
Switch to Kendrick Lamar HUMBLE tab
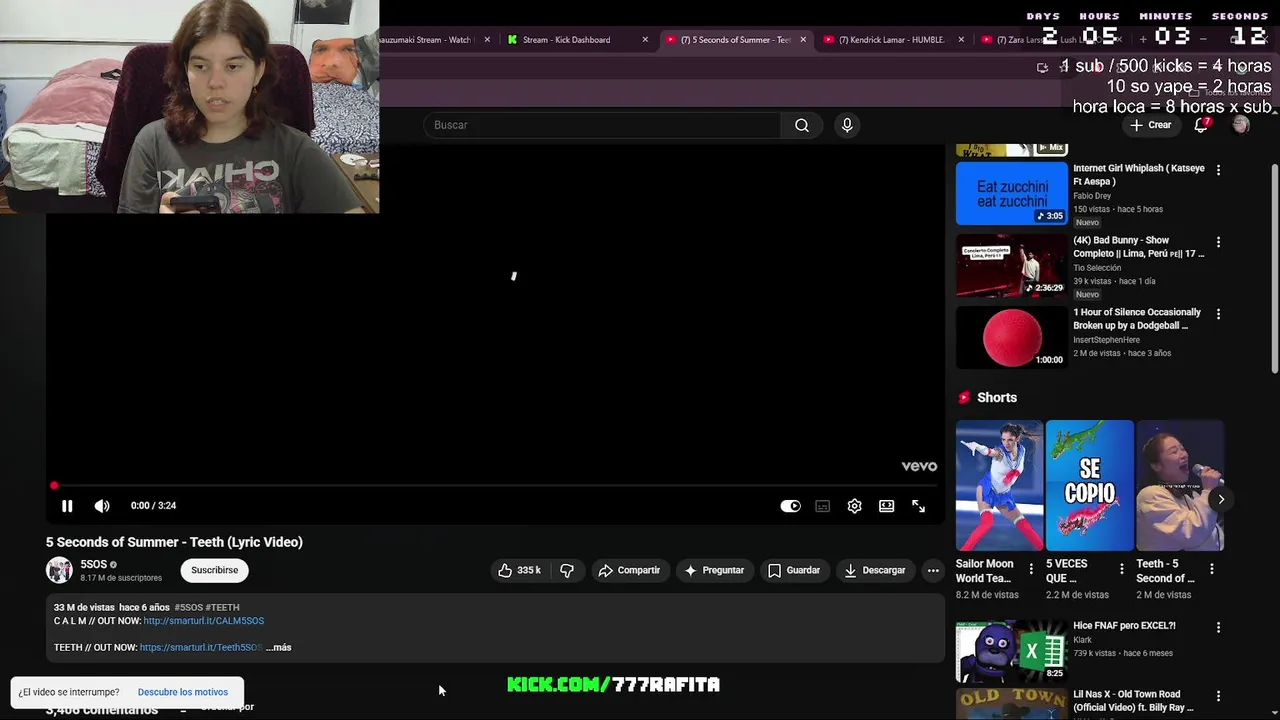click(x=892, y=40)
